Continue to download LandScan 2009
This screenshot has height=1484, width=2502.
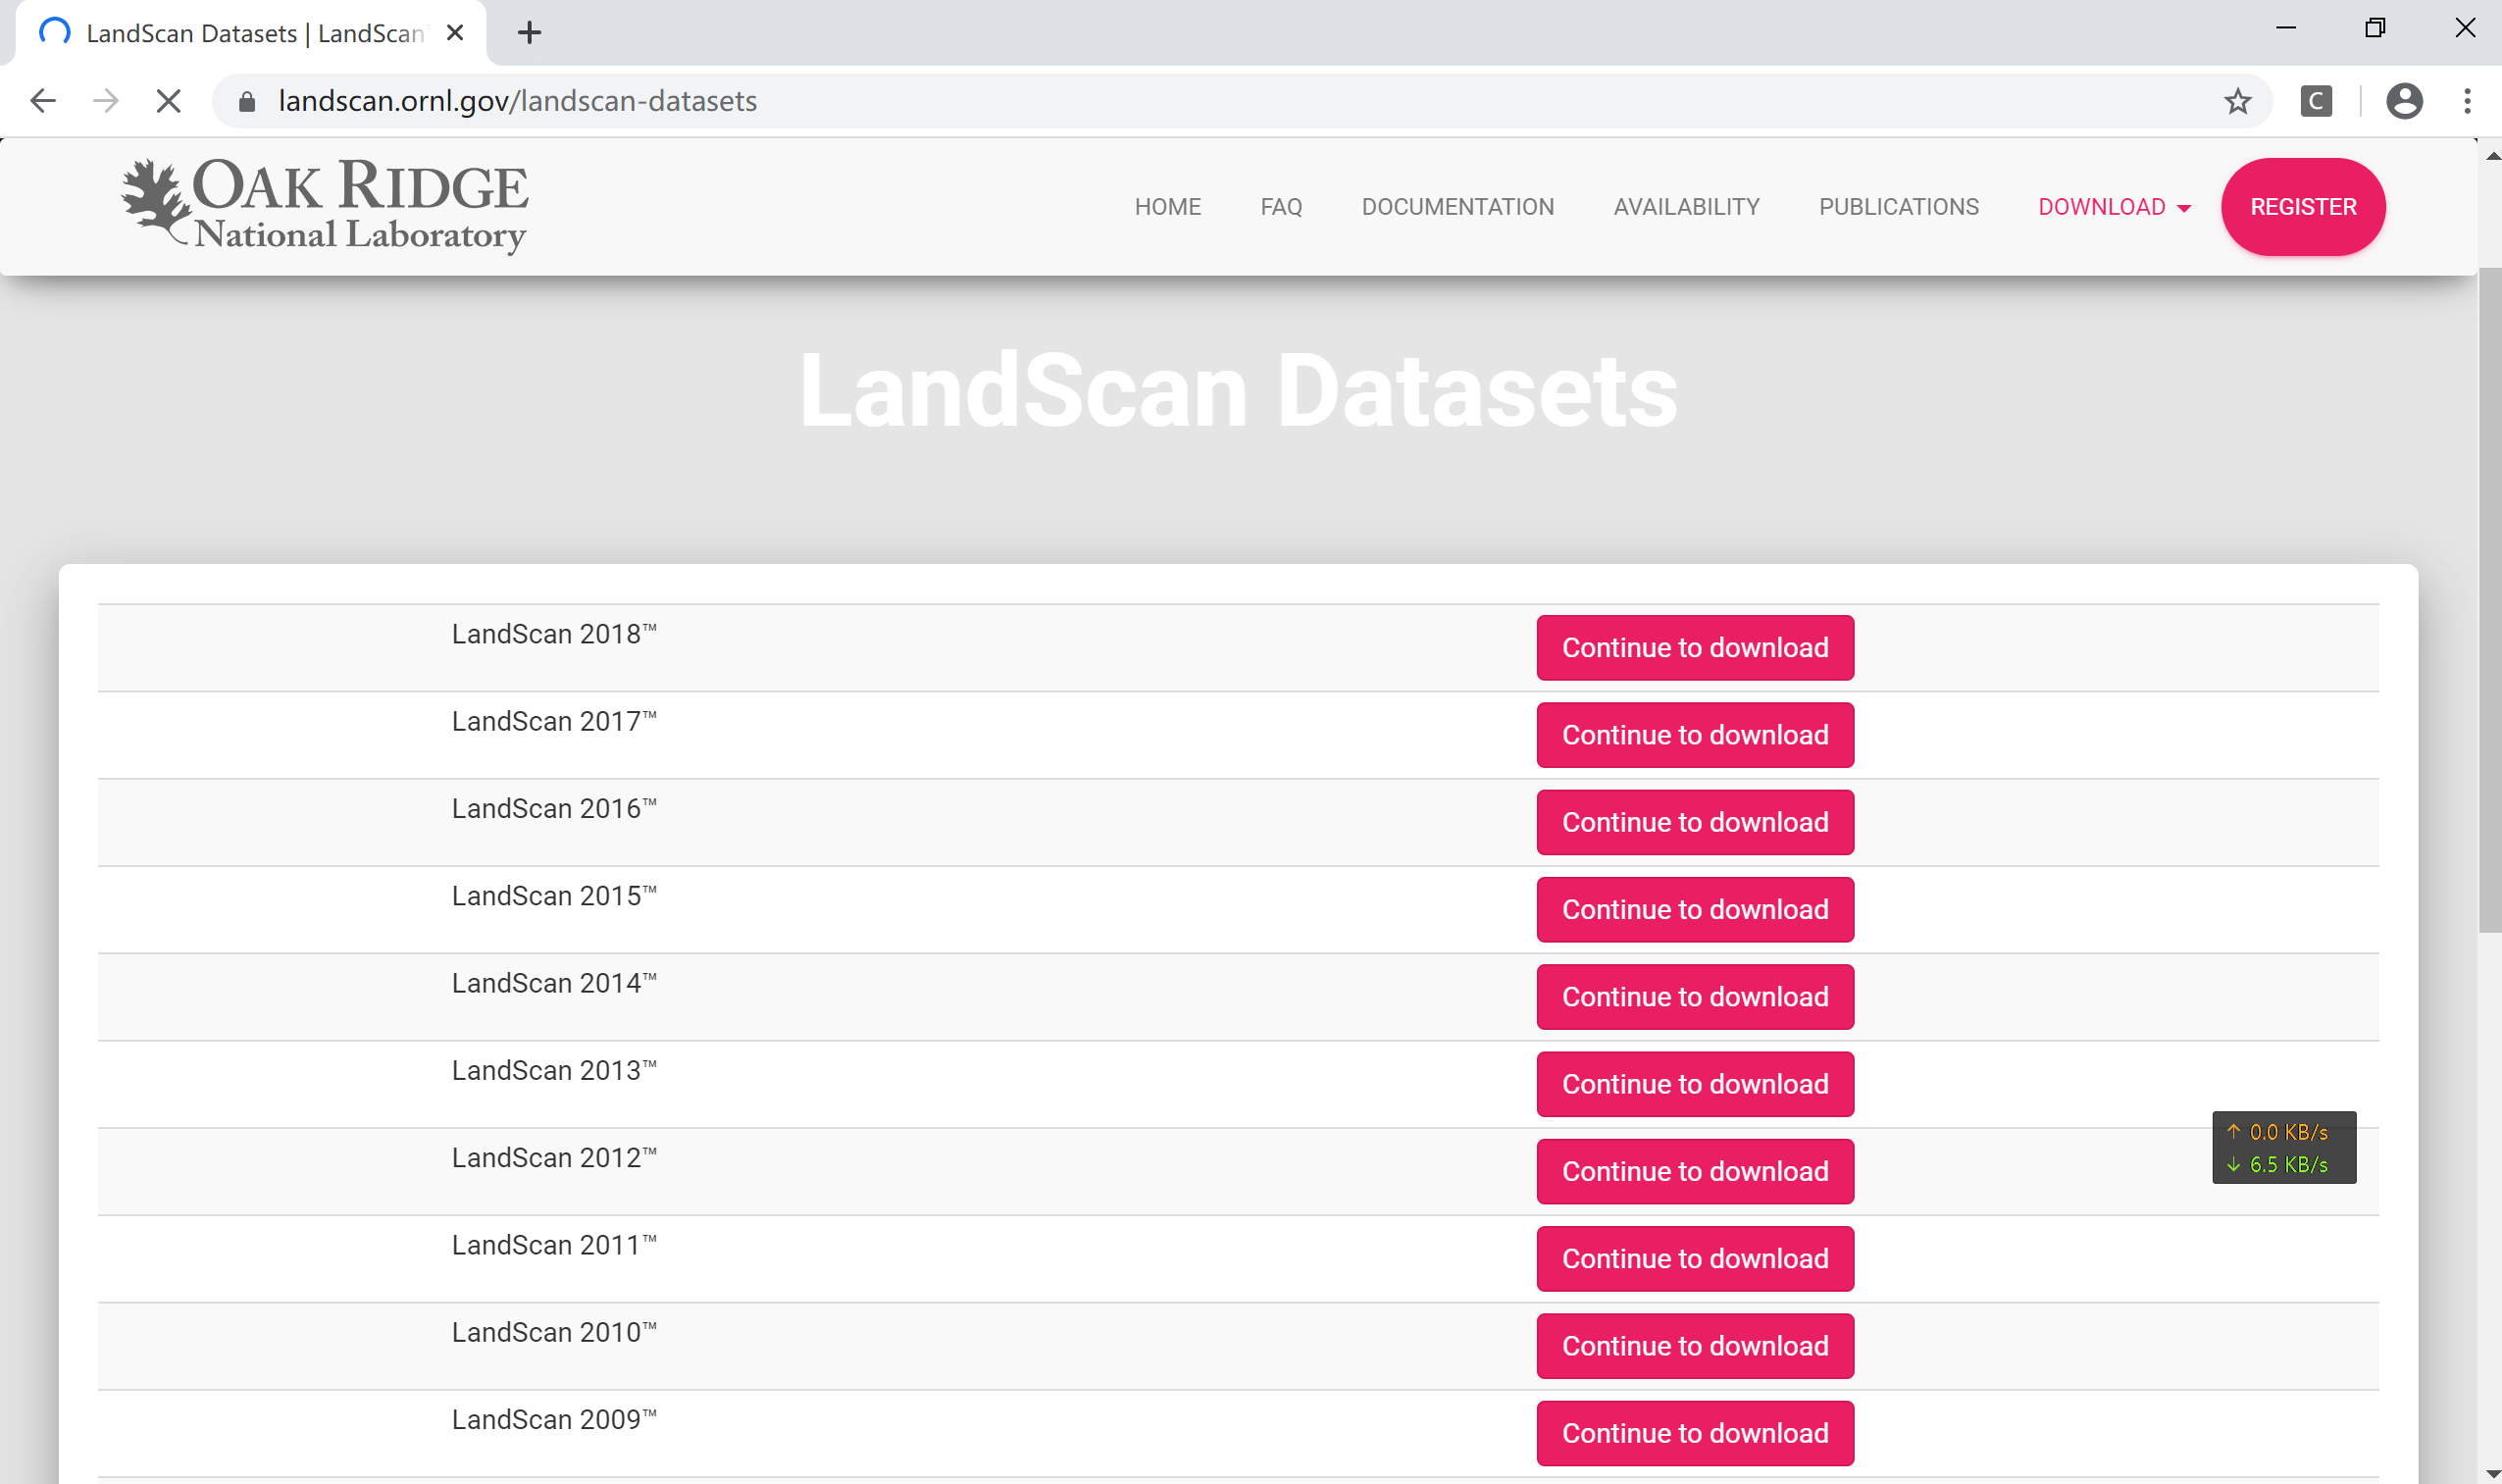1694,1433
